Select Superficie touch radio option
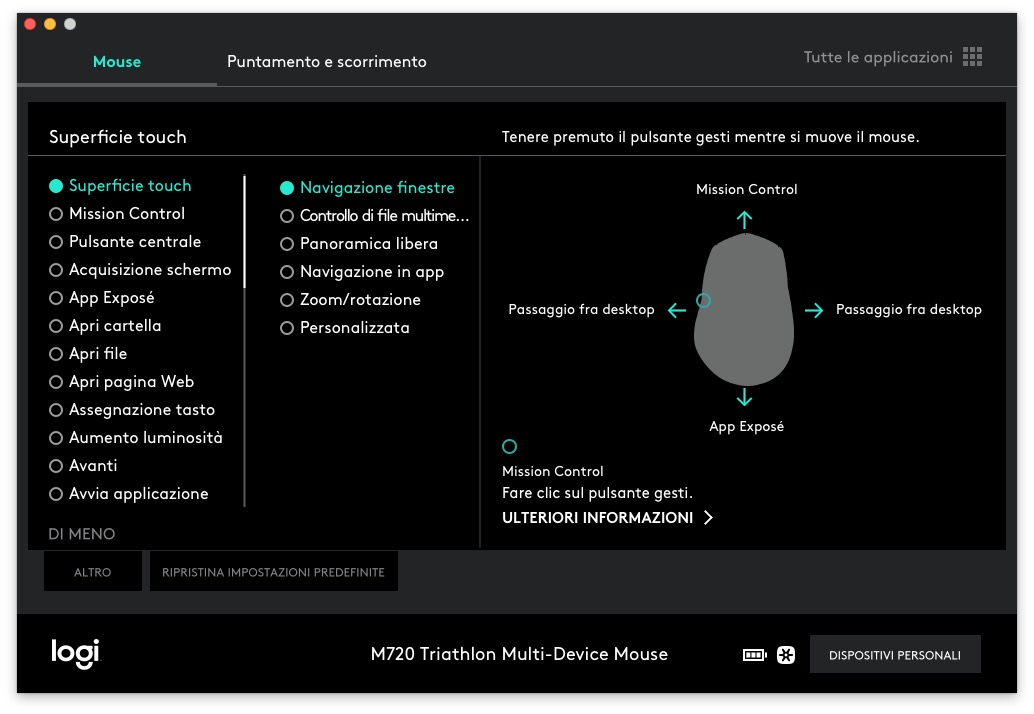 (x=120, y=186)
